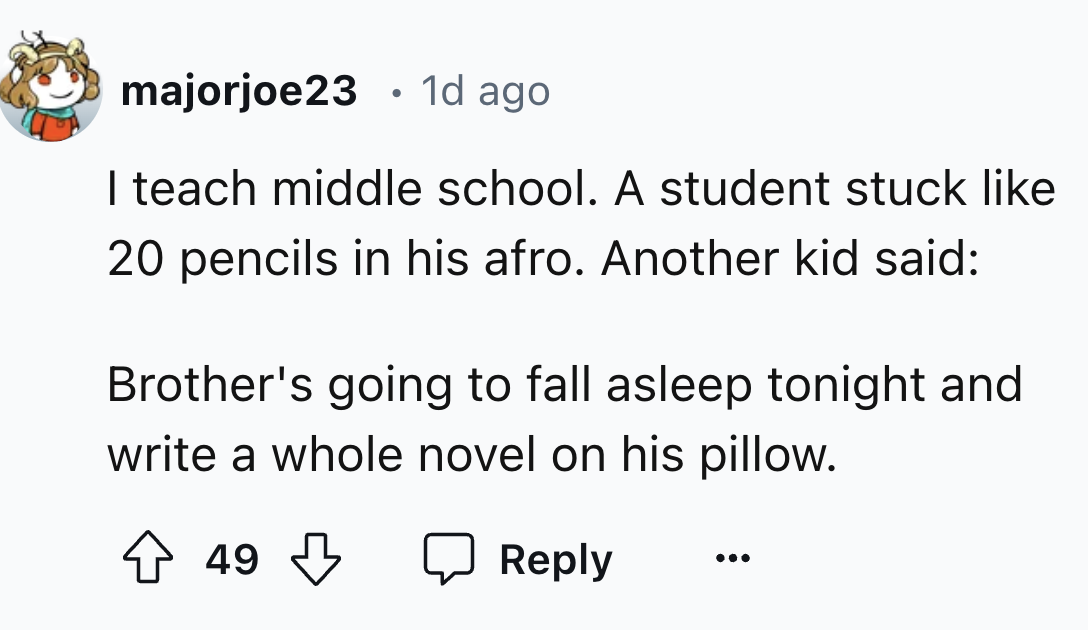
Task: Click the "write a whole novel" line
Action: pos(470,455)
